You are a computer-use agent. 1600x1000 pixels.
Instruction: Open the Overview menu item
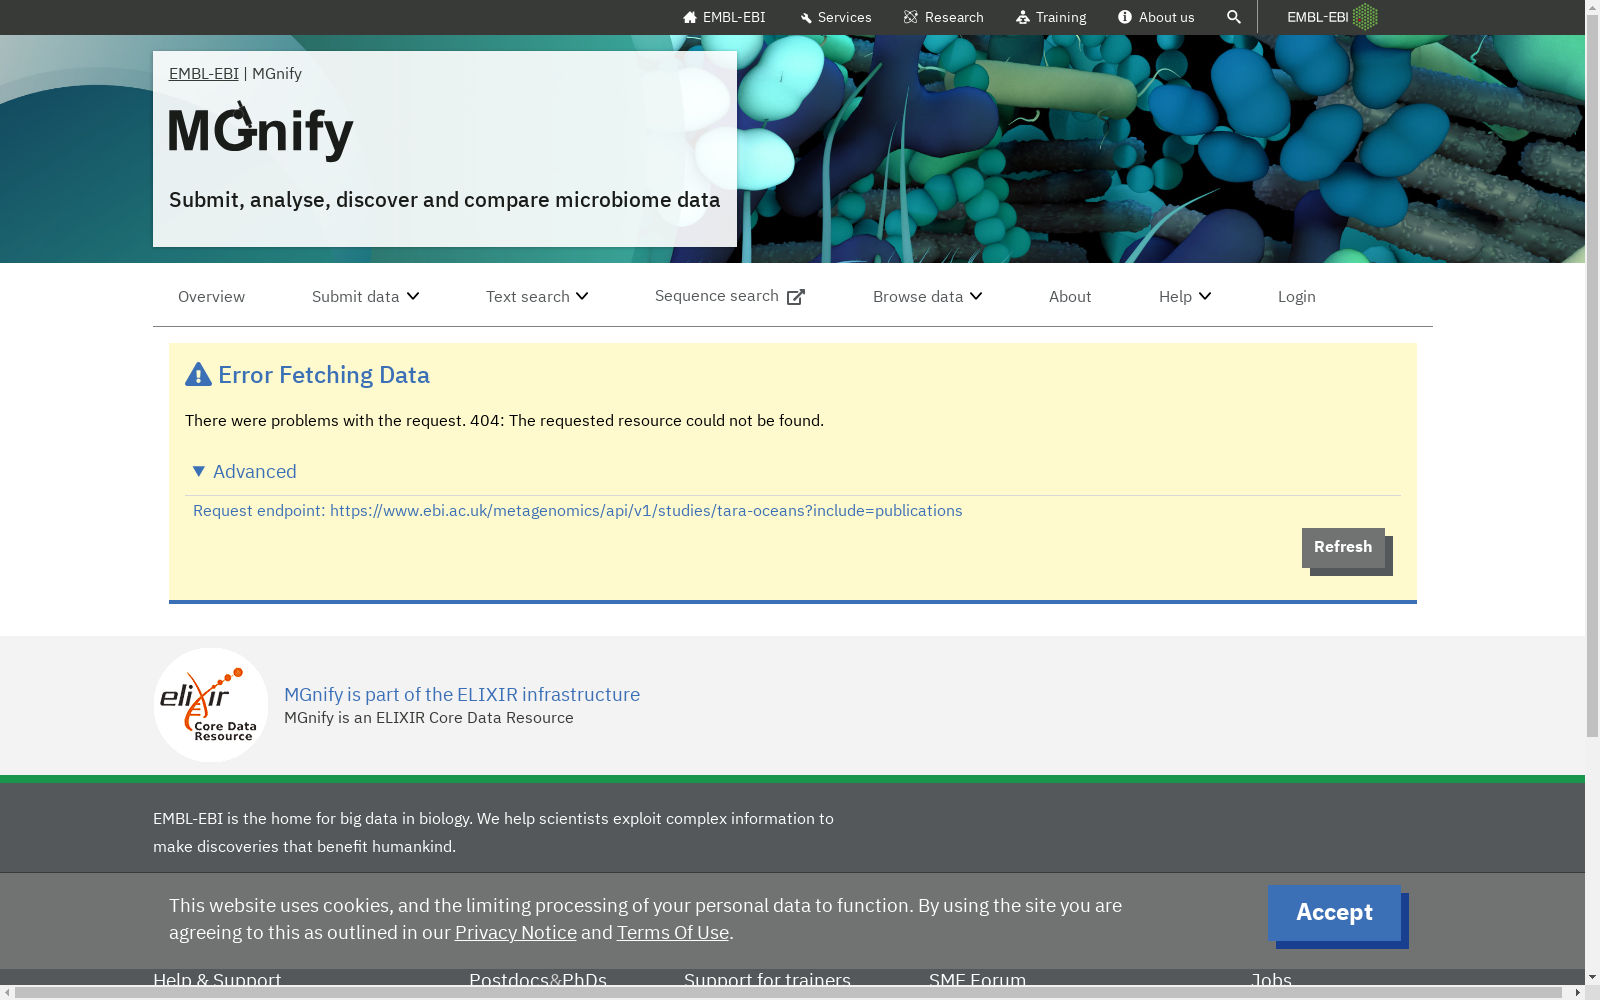coord(211,296)
